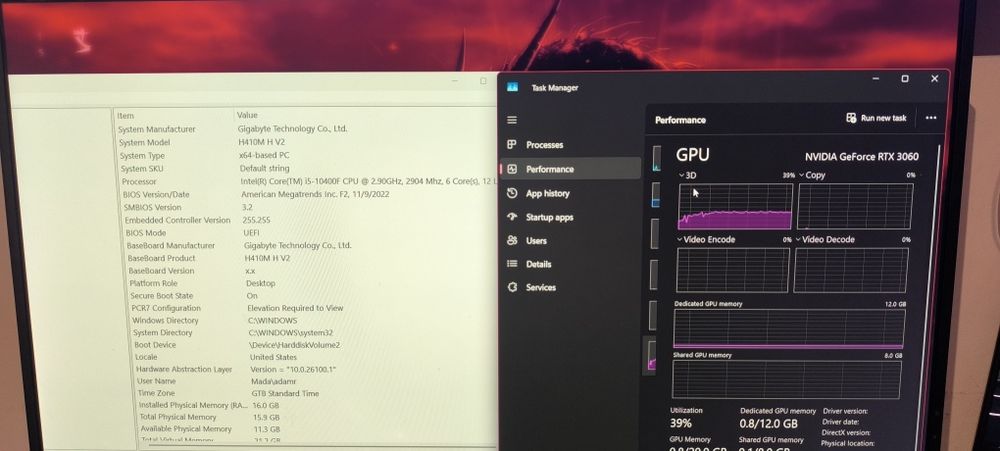Image resolution: width=1000 pixels, height=451 pixels.
Task: Select the Available Physical Memory row
Action: [318, 429]
